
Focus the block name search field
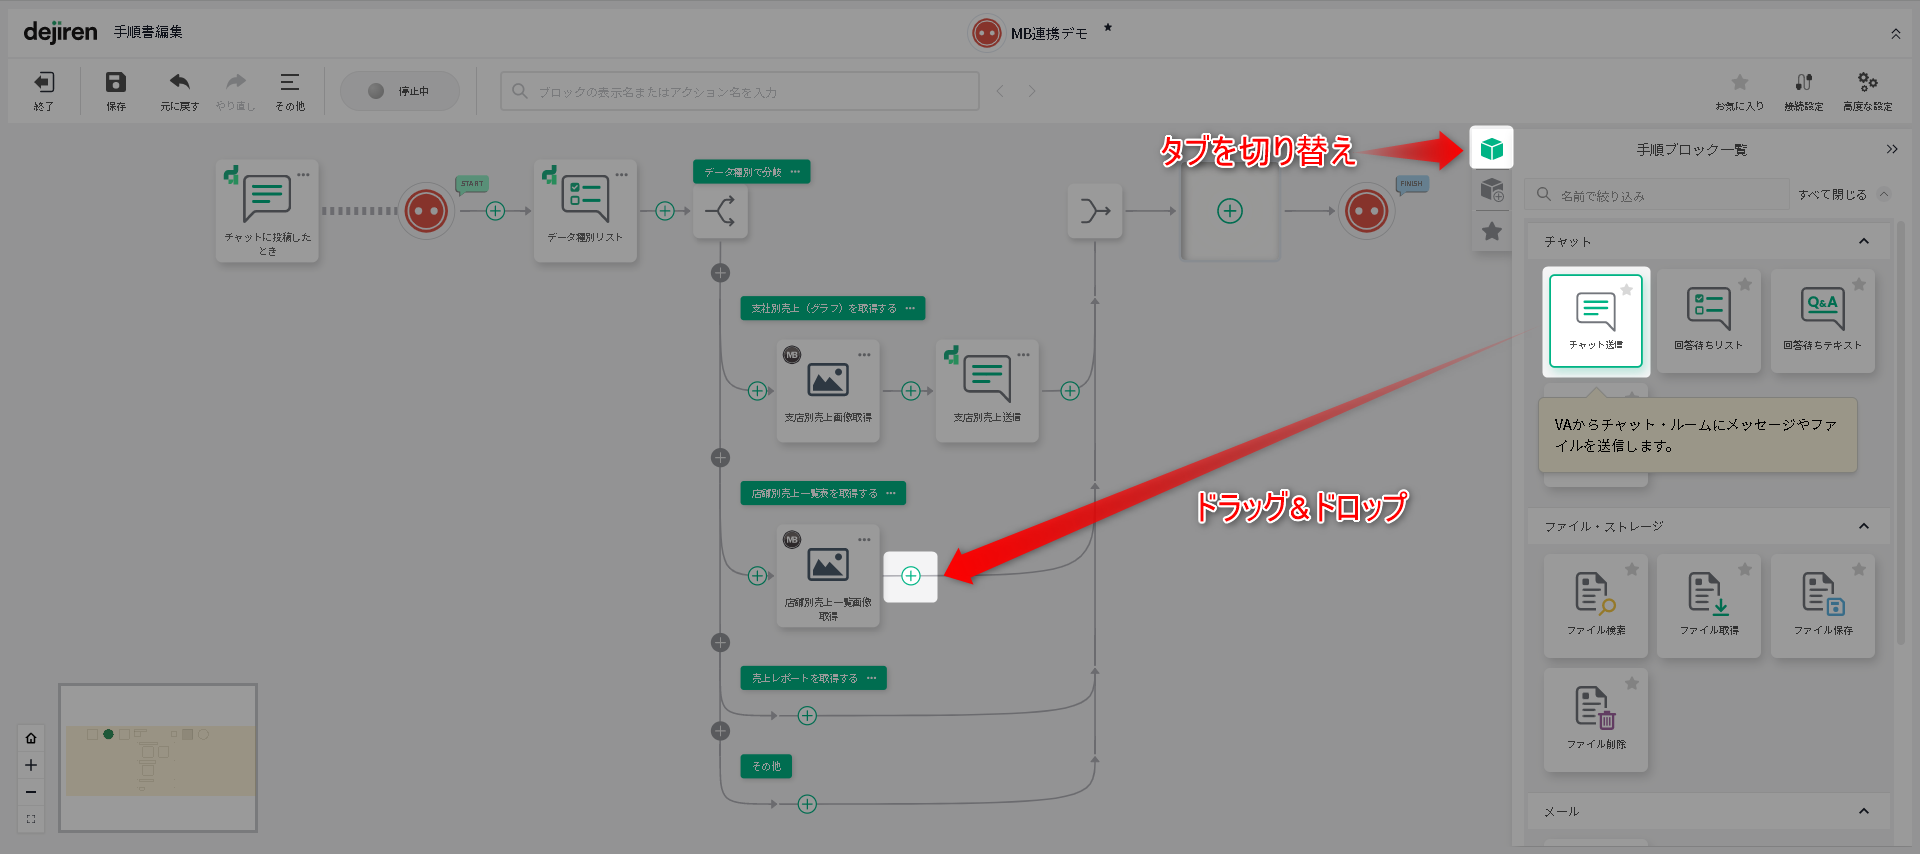740,91
